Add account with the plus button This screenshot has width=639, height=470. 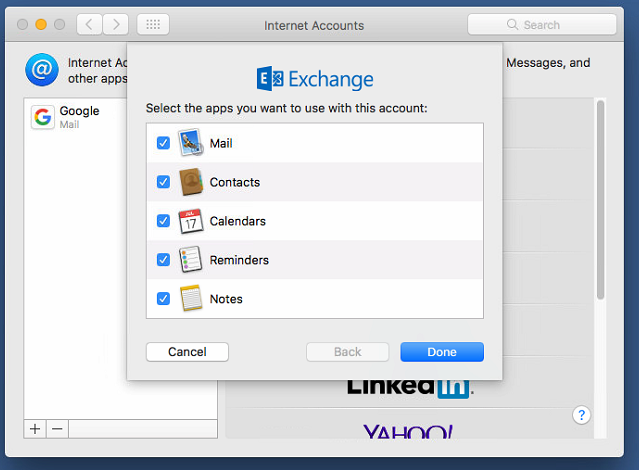(35, 429)
